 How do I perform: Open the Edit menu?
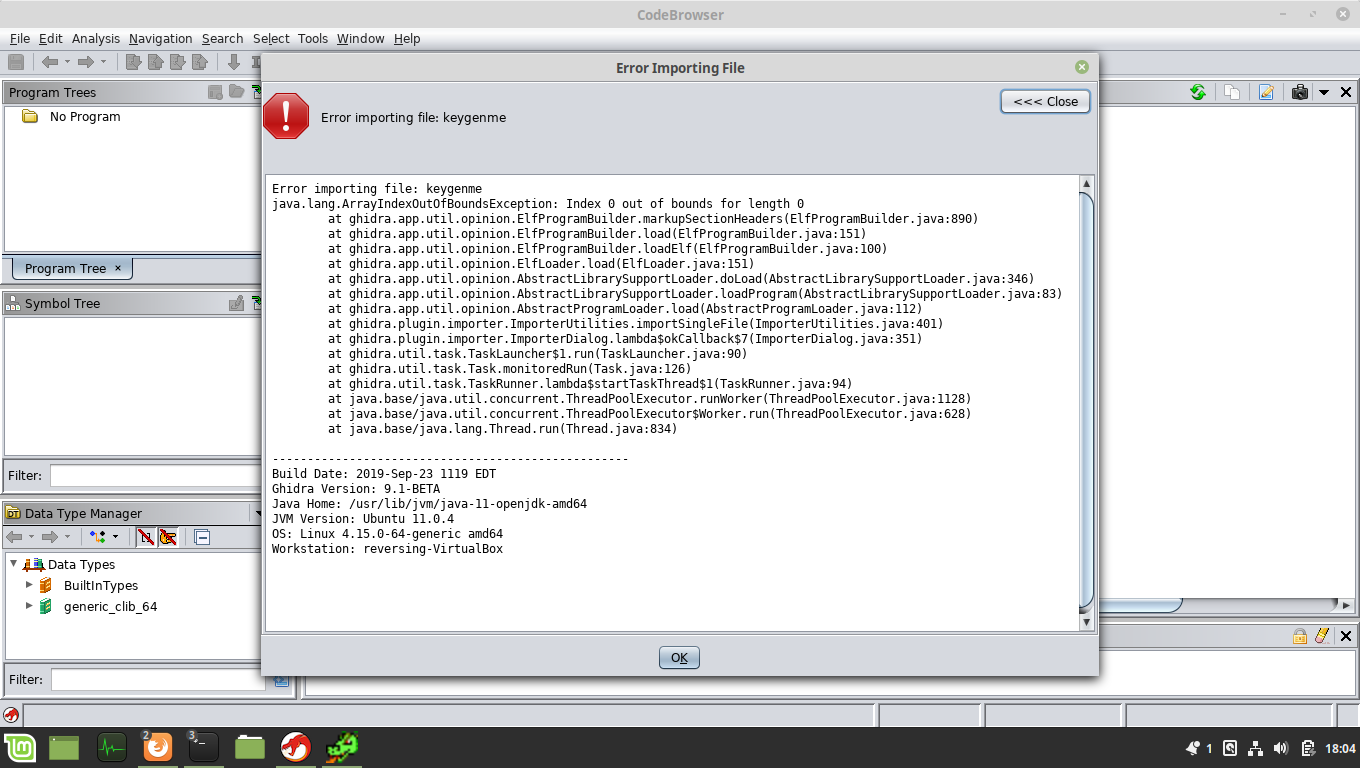[51, 38]
